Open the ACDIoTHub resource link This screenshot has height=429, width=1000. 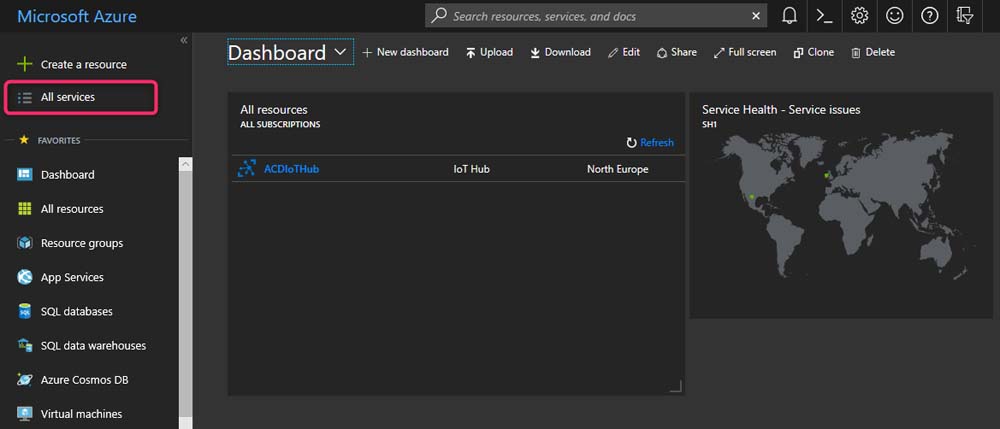click(291, 169)
